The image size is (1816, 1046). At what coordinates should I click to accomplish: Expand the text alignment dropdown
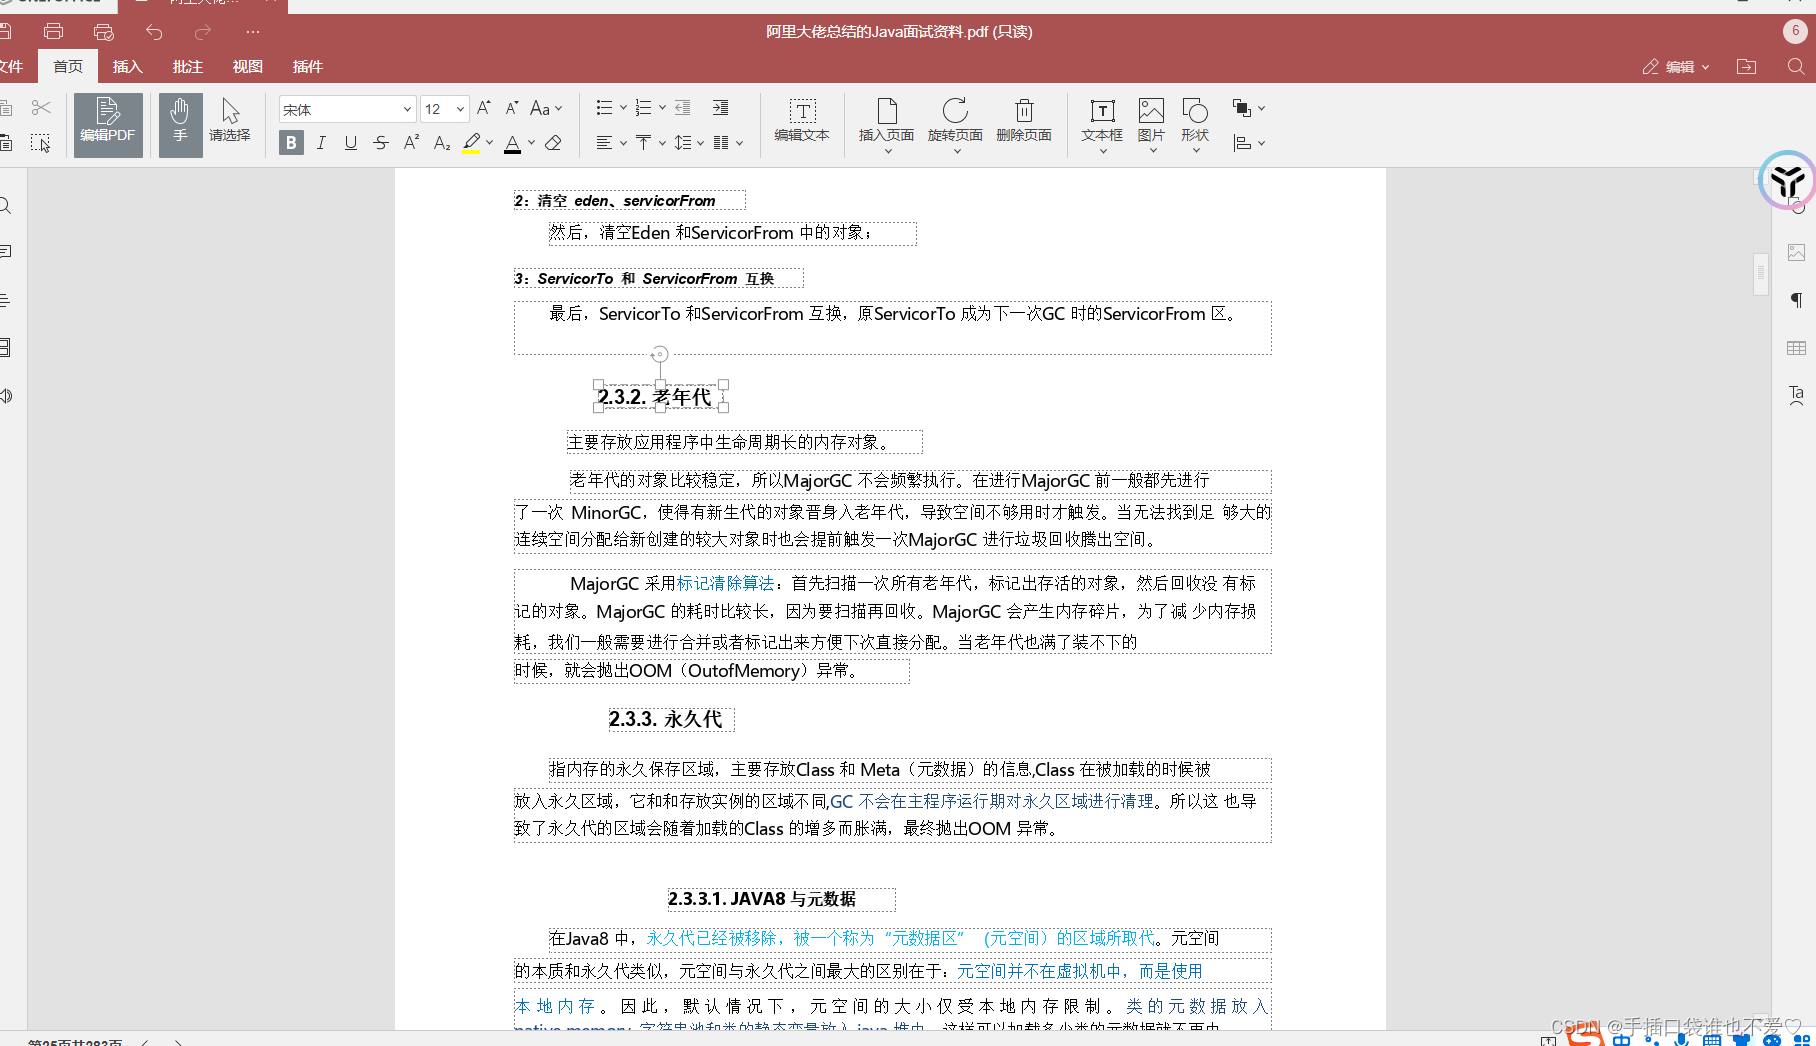623,143
